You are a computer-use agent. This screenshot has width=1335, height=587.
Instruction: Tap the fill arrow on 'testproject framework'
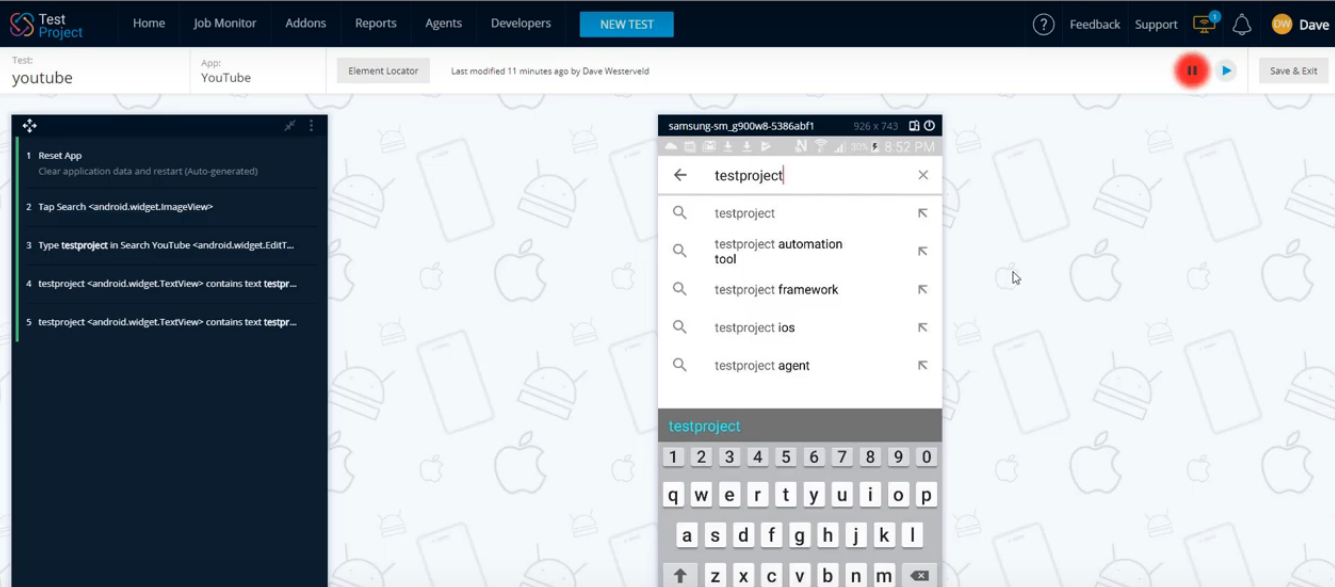pos(923,289)
